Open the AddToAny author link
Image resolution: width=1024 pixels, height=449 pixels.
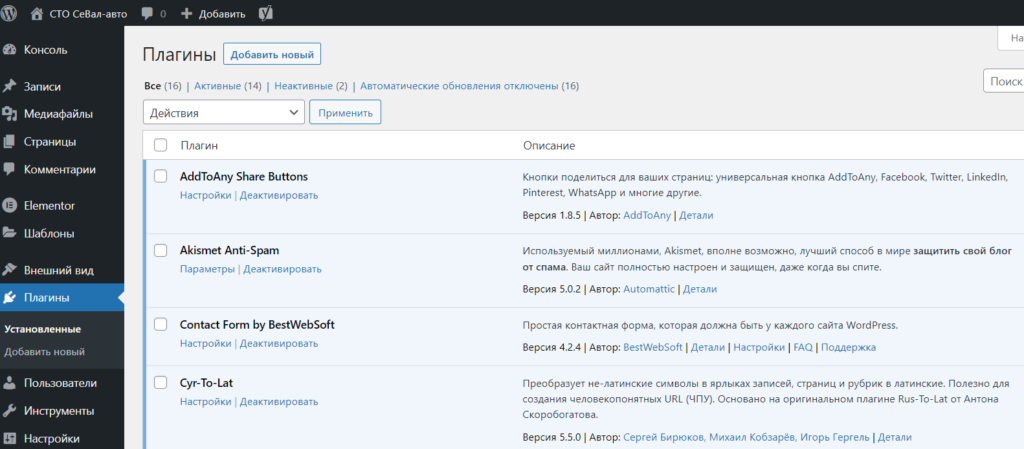647,215
